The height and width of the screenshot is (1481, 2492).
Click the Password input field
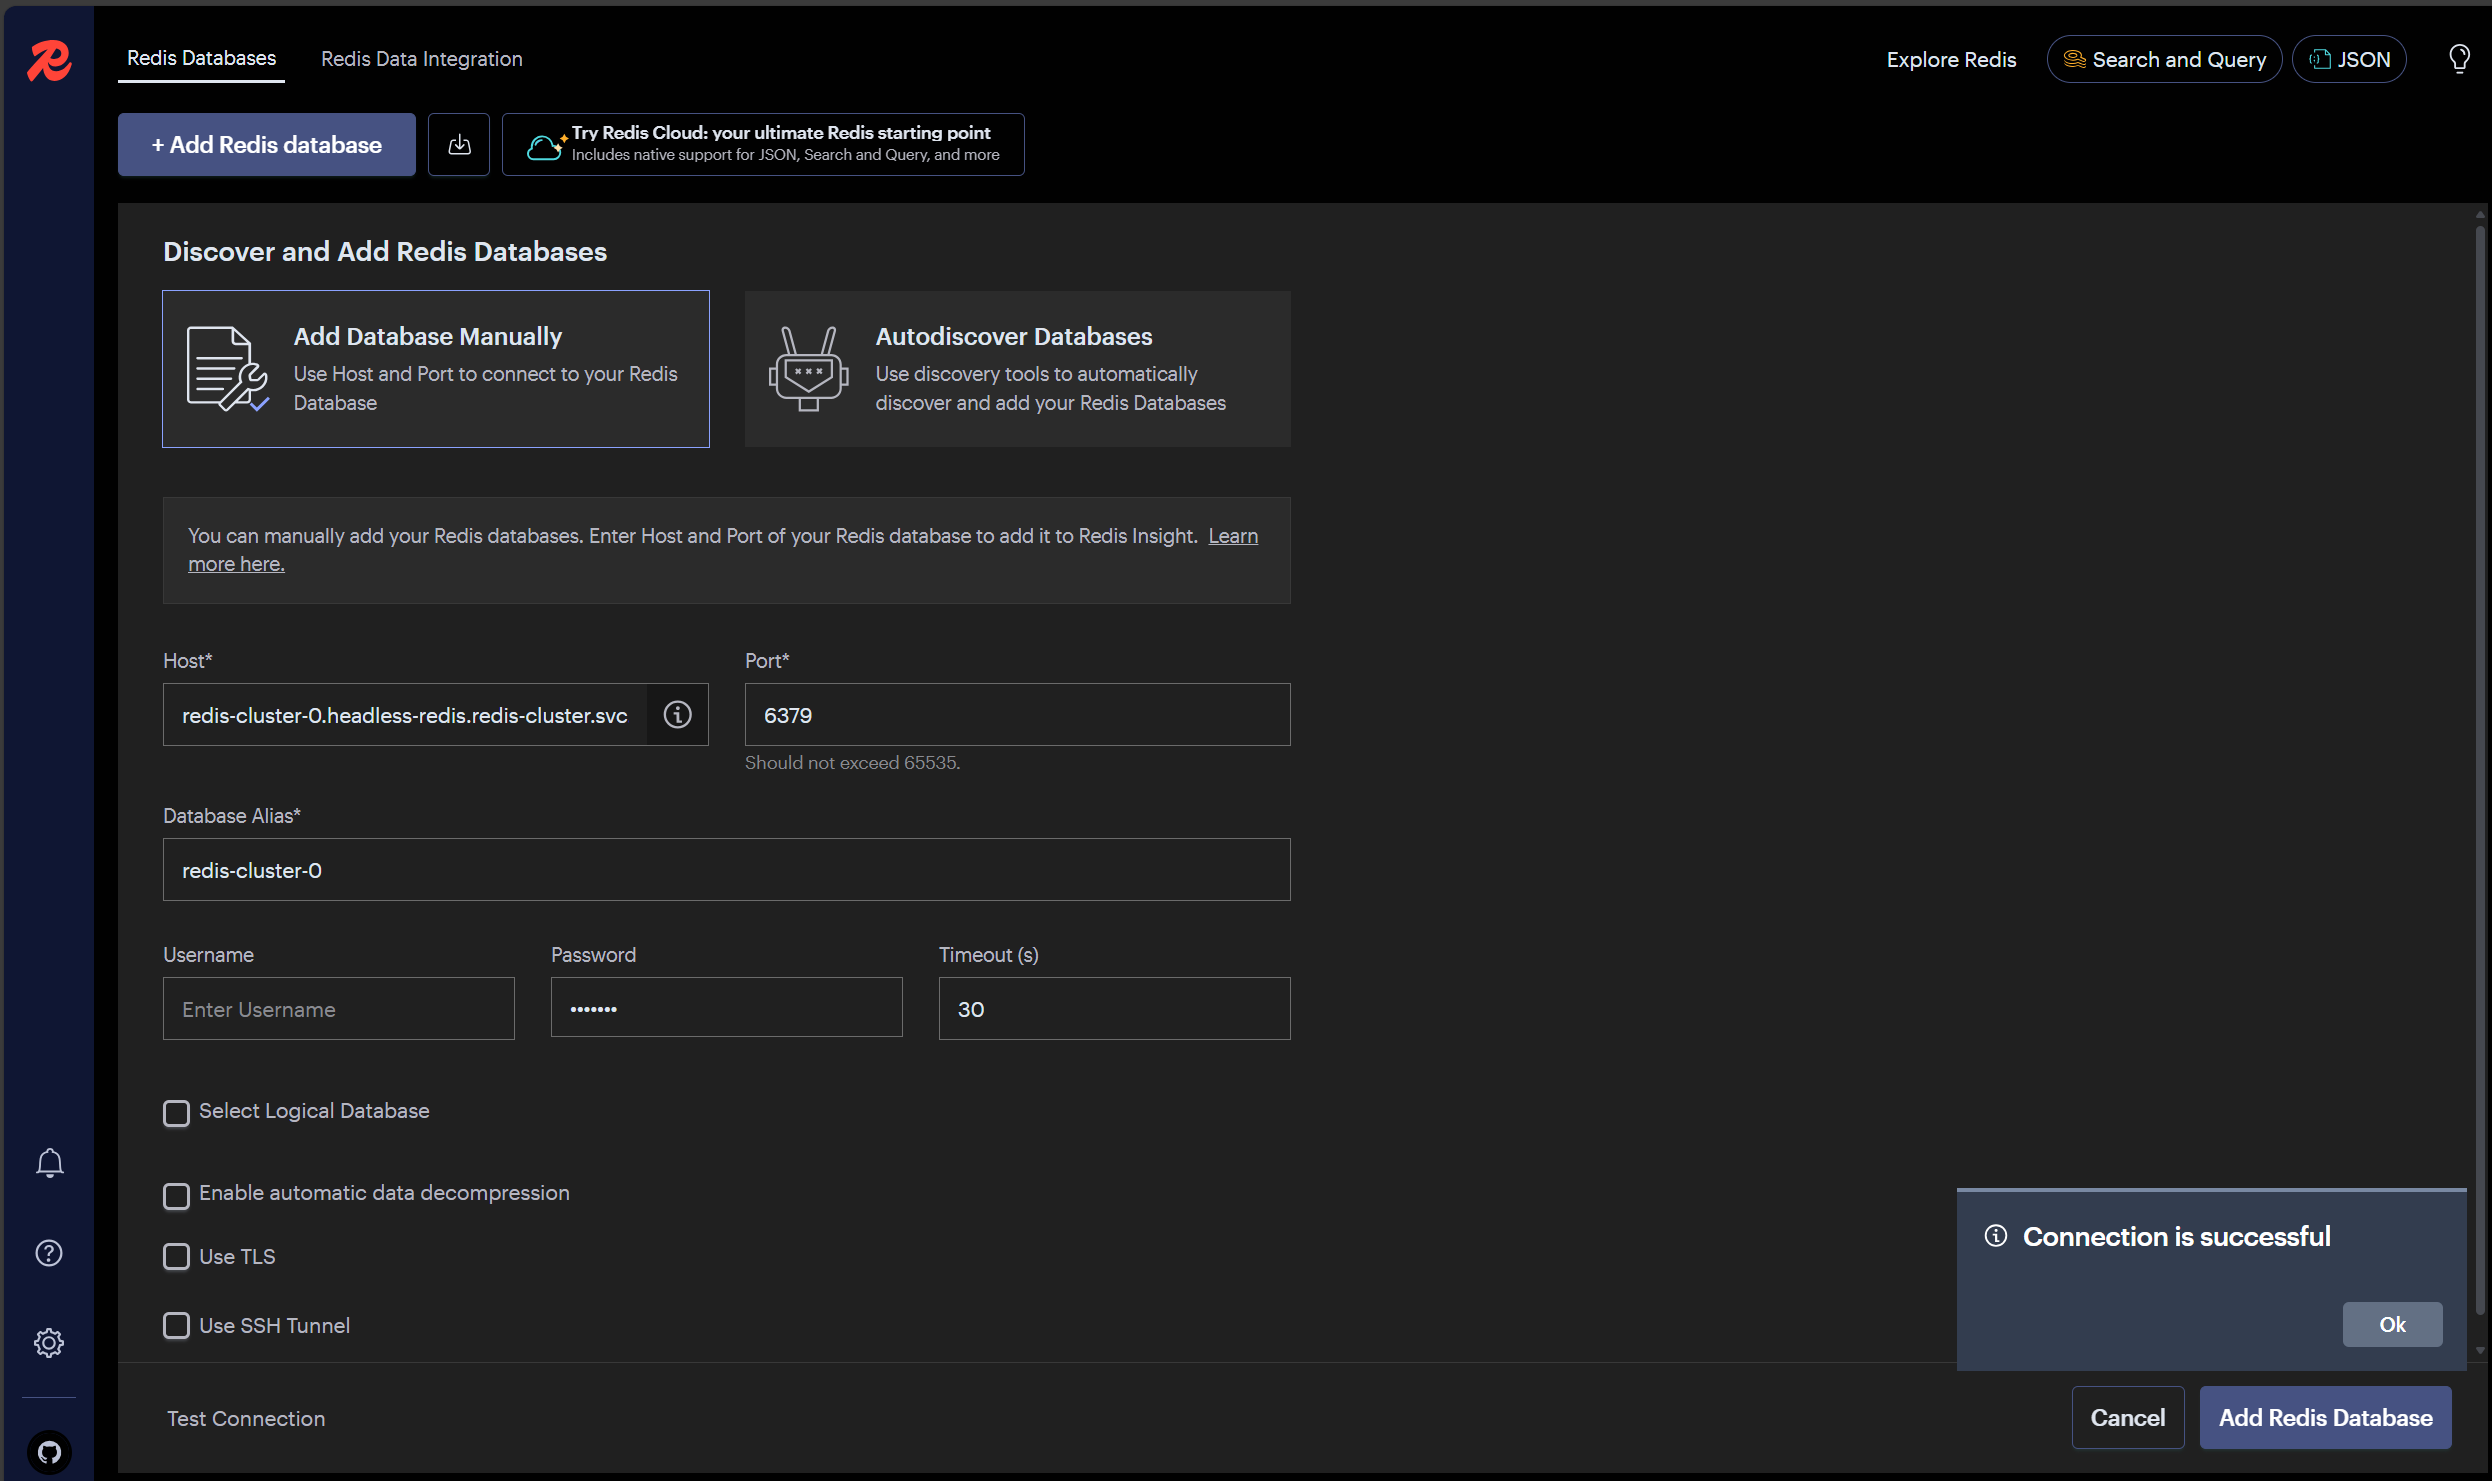click(x=727, y=1008)
